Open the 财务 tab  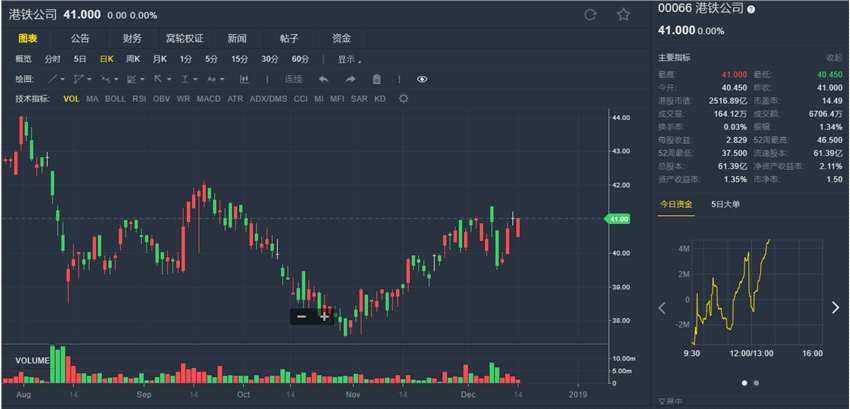click(x=132, y=39)
